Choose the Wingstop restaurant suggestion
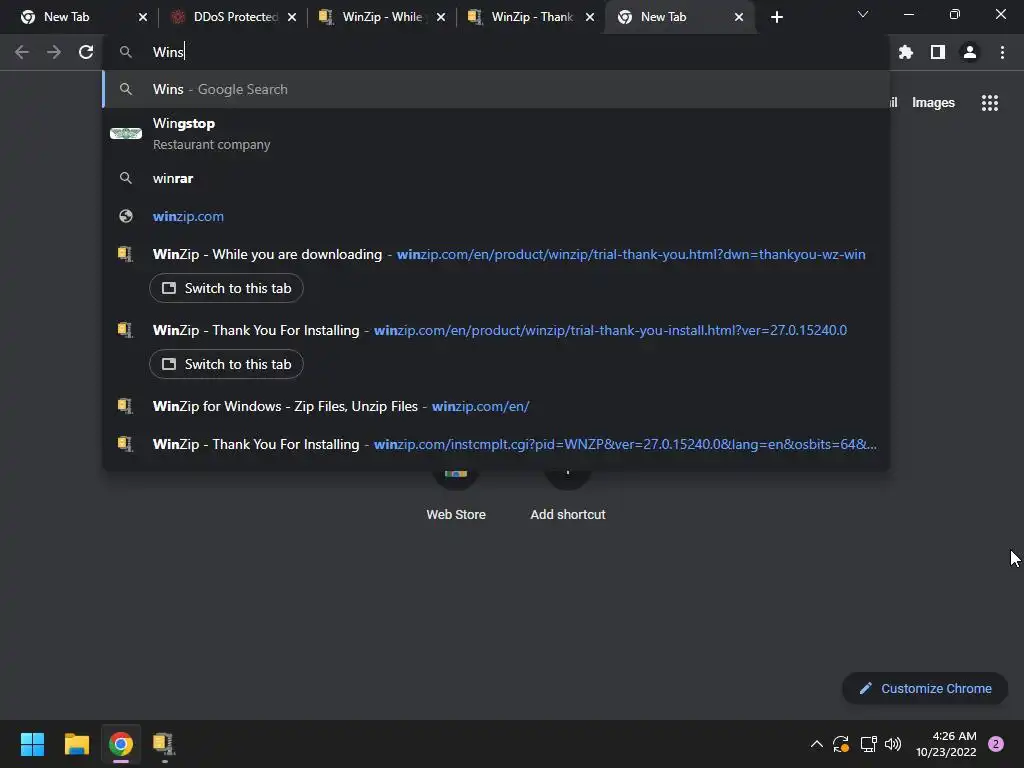1024x768 pixels. tap(496, 134)
